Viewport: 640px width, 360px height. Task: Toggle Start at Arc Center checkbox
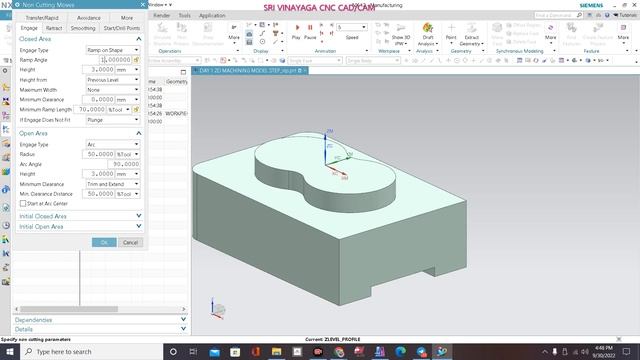click(x=23, y=203)
